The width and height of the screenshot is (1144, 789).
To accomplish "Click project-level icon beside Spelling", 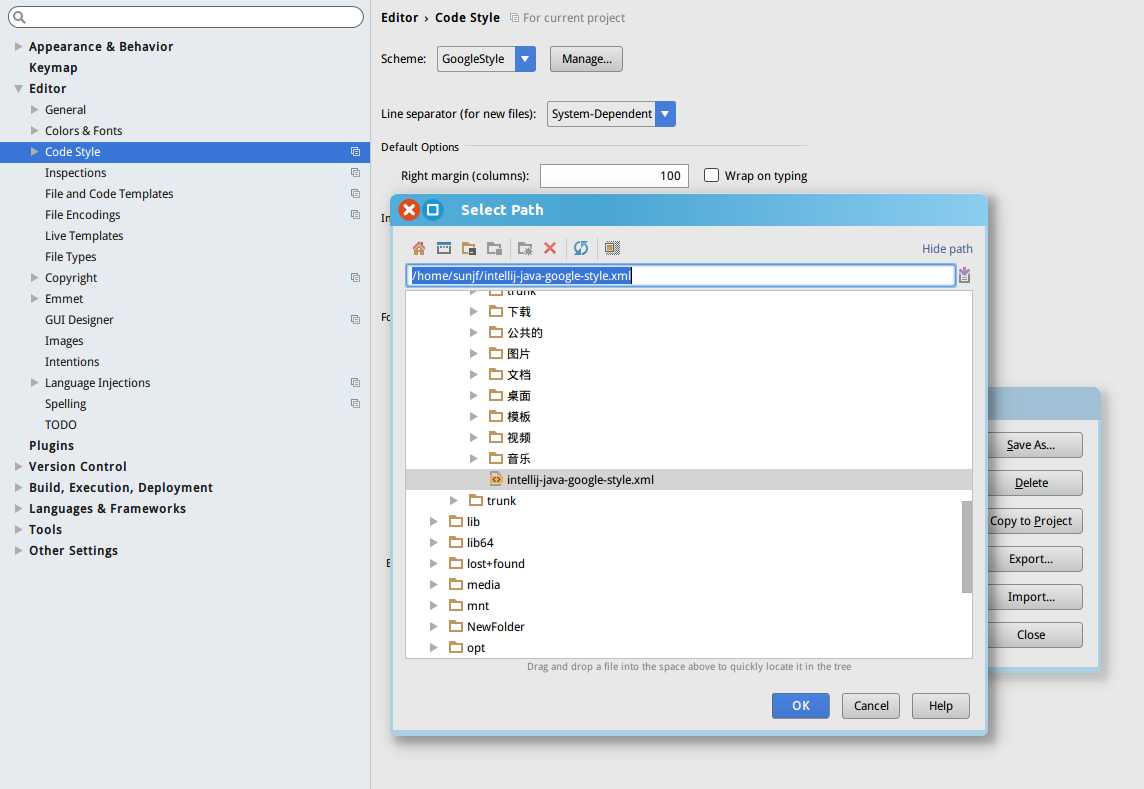I will (355, 404).
